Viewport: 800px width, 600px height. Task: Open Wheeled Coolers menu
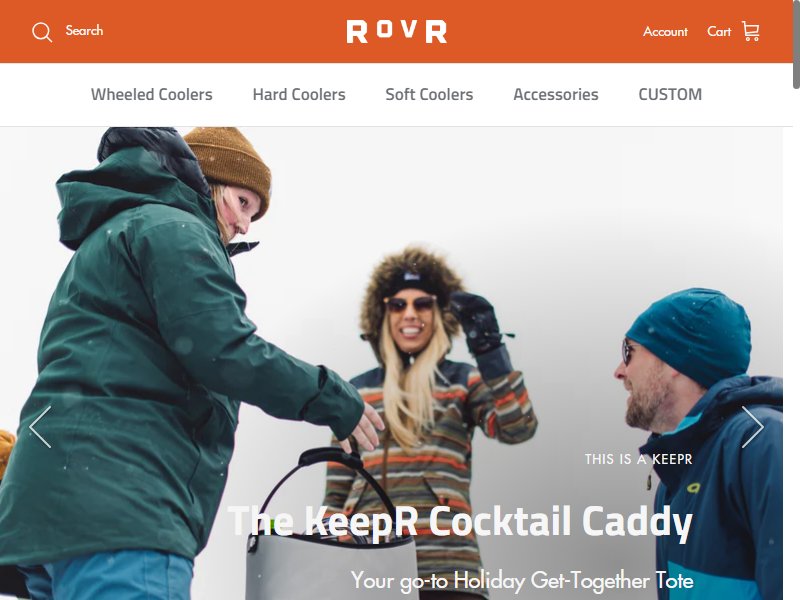pos(152,94)
